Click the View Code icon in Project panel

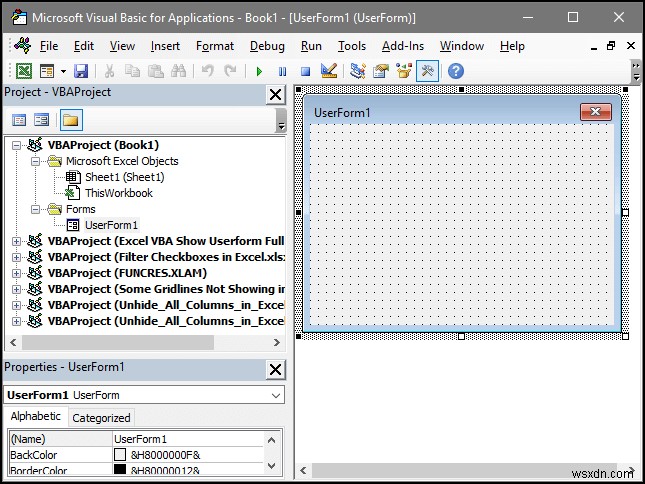[x=19, y=120]
